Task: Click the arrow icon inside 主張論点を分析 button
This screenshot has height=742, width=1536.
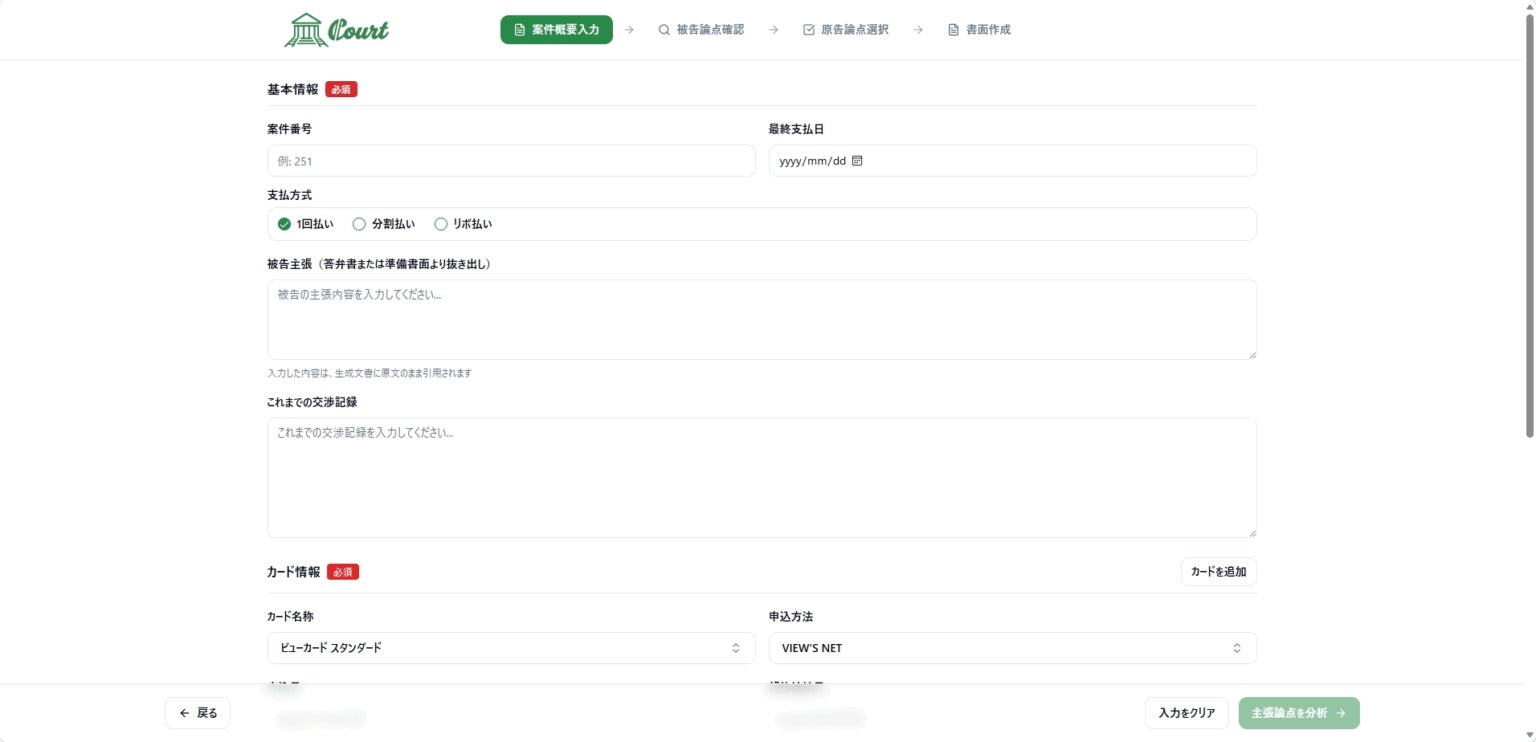Action: pyautogui.click(x=1339, y=712)
